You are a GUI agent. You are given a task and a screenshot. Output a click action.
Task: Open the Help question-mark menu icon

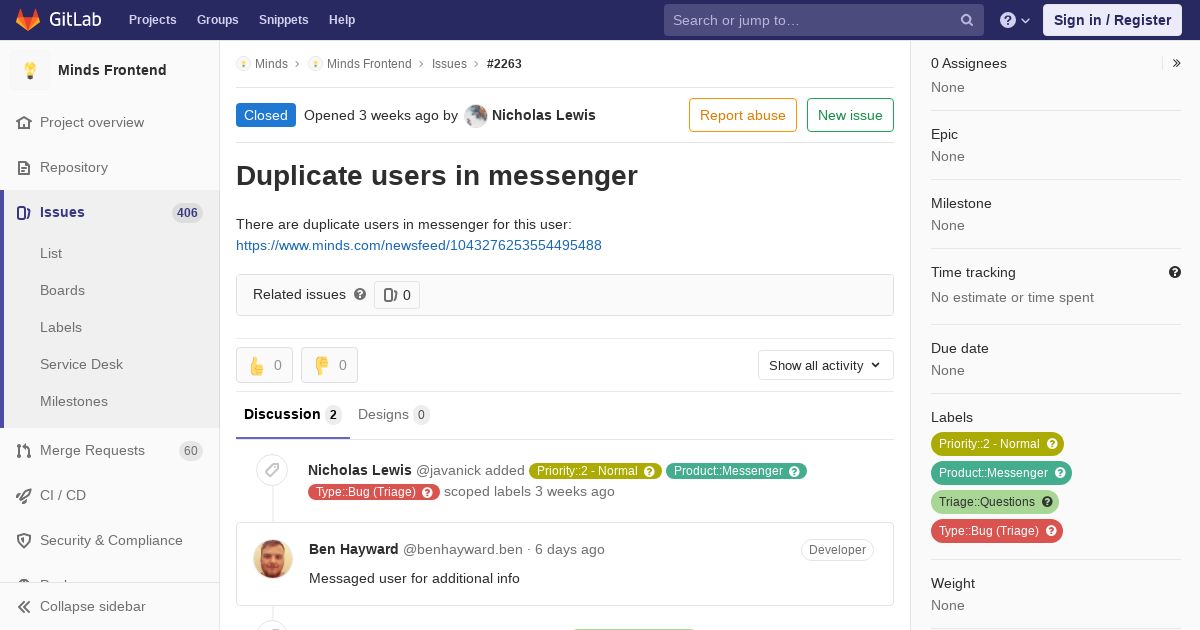[1008, 20]
